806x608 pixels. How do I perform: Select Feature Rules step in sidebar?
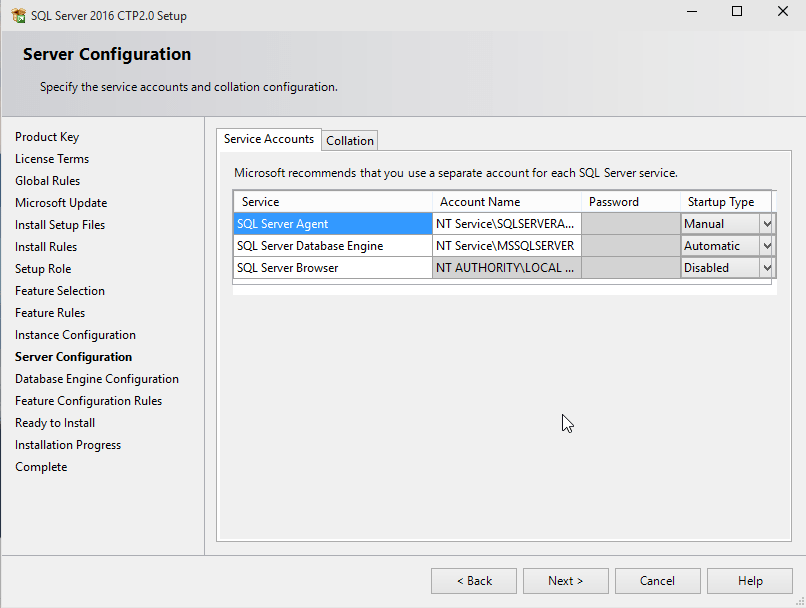coord(50,313)
